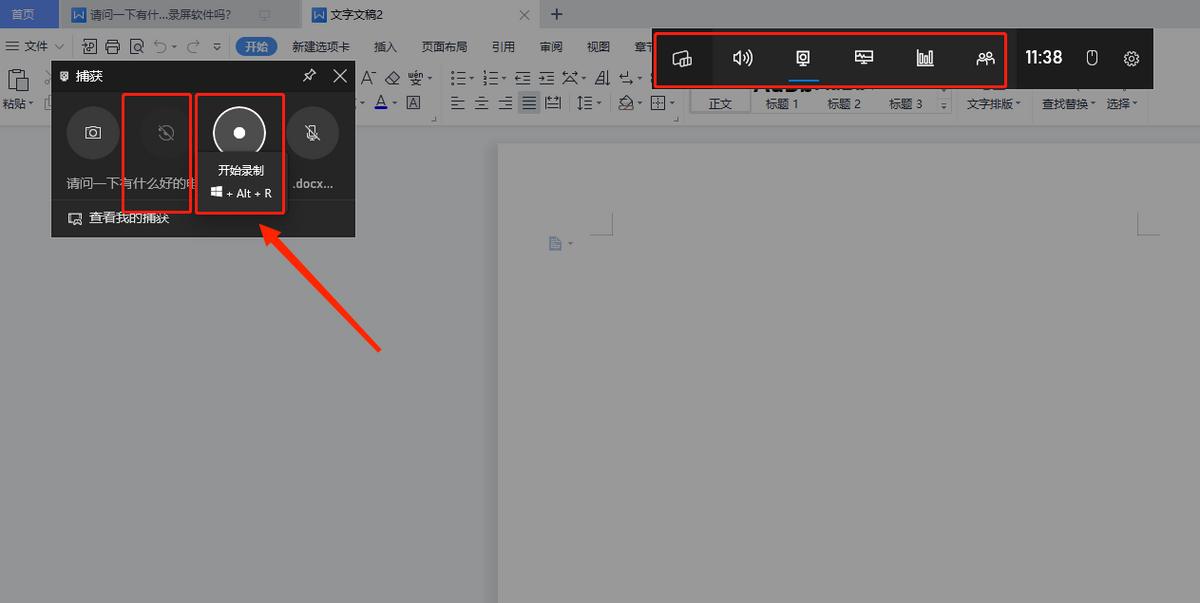The width and height of the screenshot is (1200, 603).
Task: Pin the capture panel with the pin icon
Action: click(310, 76)
